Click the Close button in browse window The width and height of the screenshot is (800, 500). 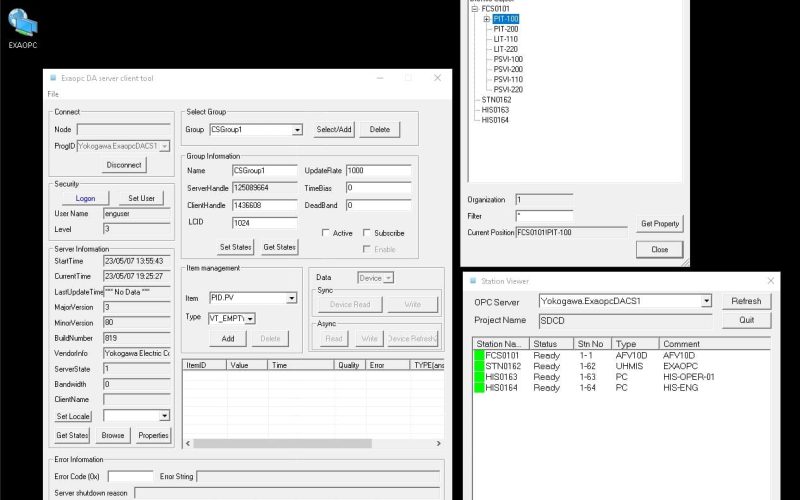pos(660,249)
